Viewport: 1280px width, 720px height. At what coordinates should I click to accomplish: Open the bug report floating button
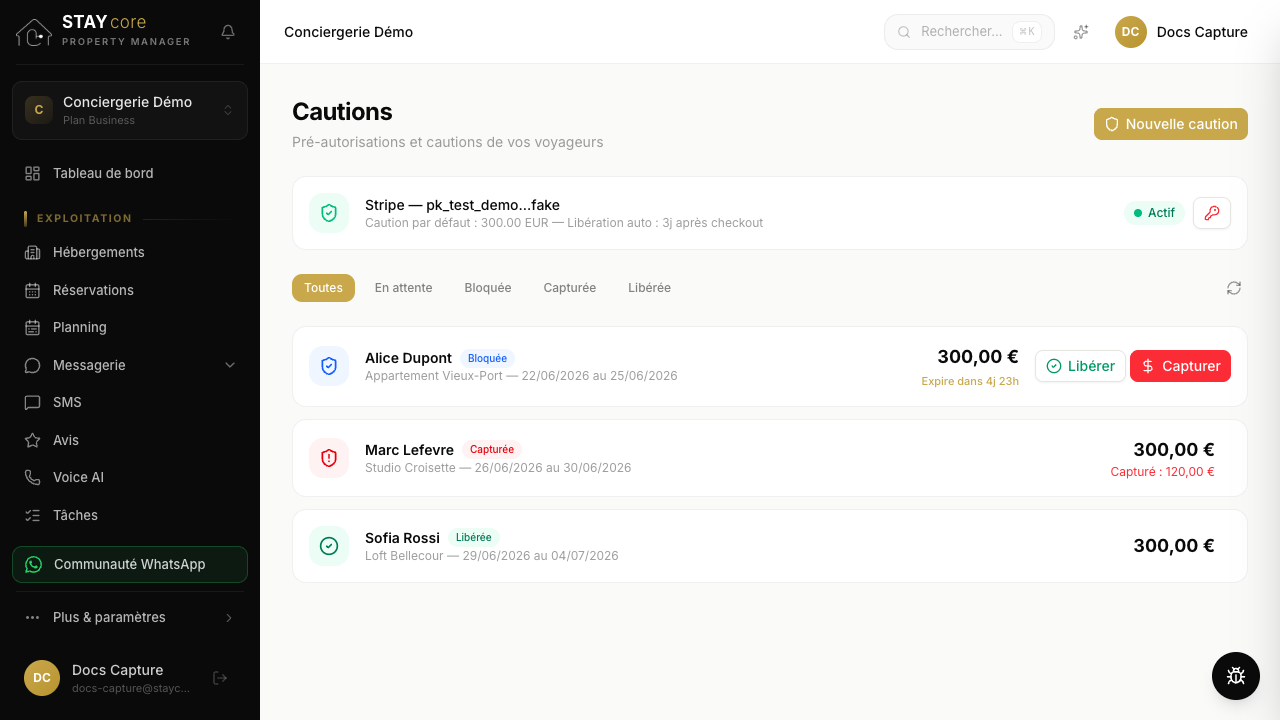pos(1236,676)
